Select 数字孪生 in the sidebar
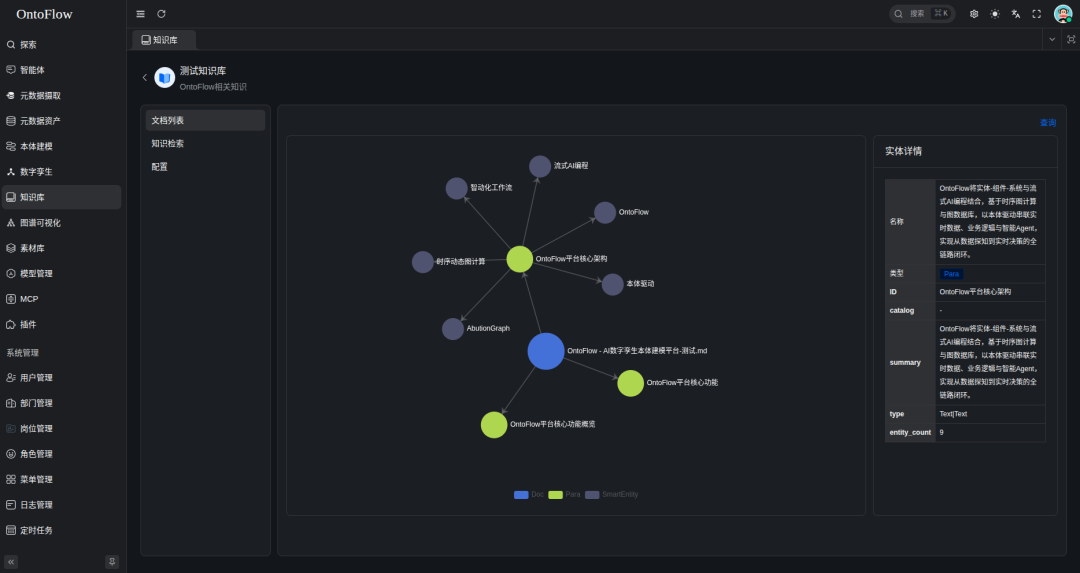Image resolution: width=1080 pixels, height=573 pixels. (62, 171)
